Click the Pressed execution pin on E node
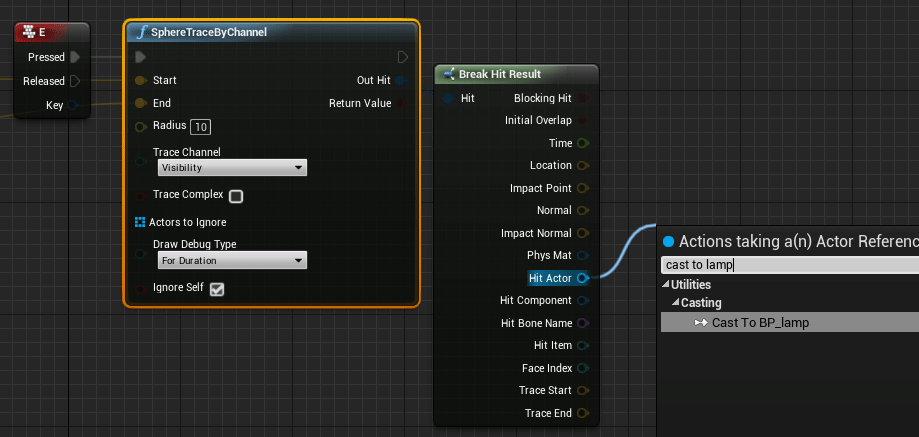Image resolution: width=919 pixels, height=437 pixels. 74,57
